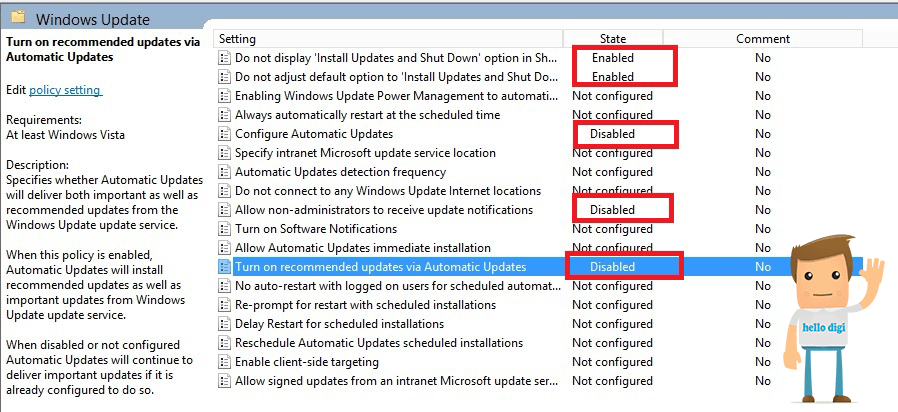Click the Windows Update folder icon
This screenshot has width=898, height=412.
[18, 17]
